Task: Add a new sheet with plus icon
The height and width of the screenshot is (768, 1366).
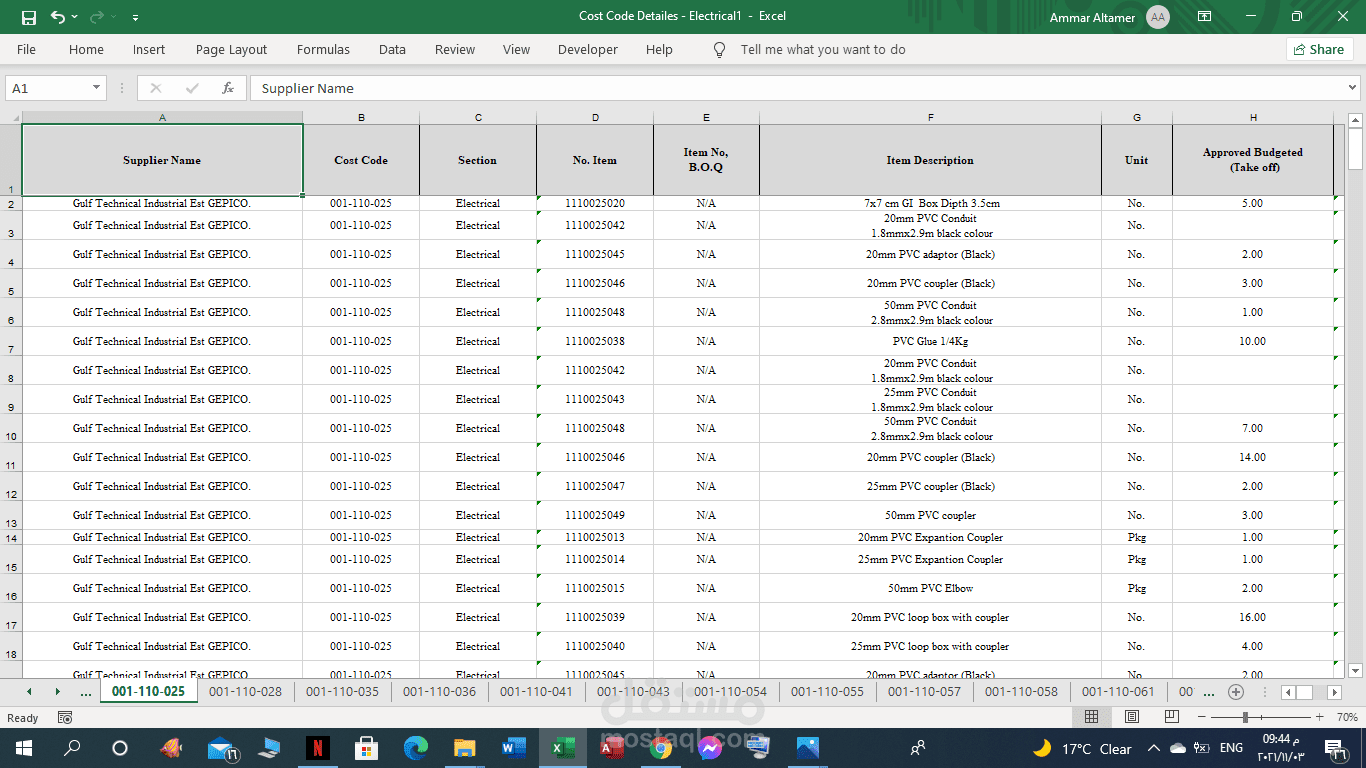Action: (x=1236, y=692)
